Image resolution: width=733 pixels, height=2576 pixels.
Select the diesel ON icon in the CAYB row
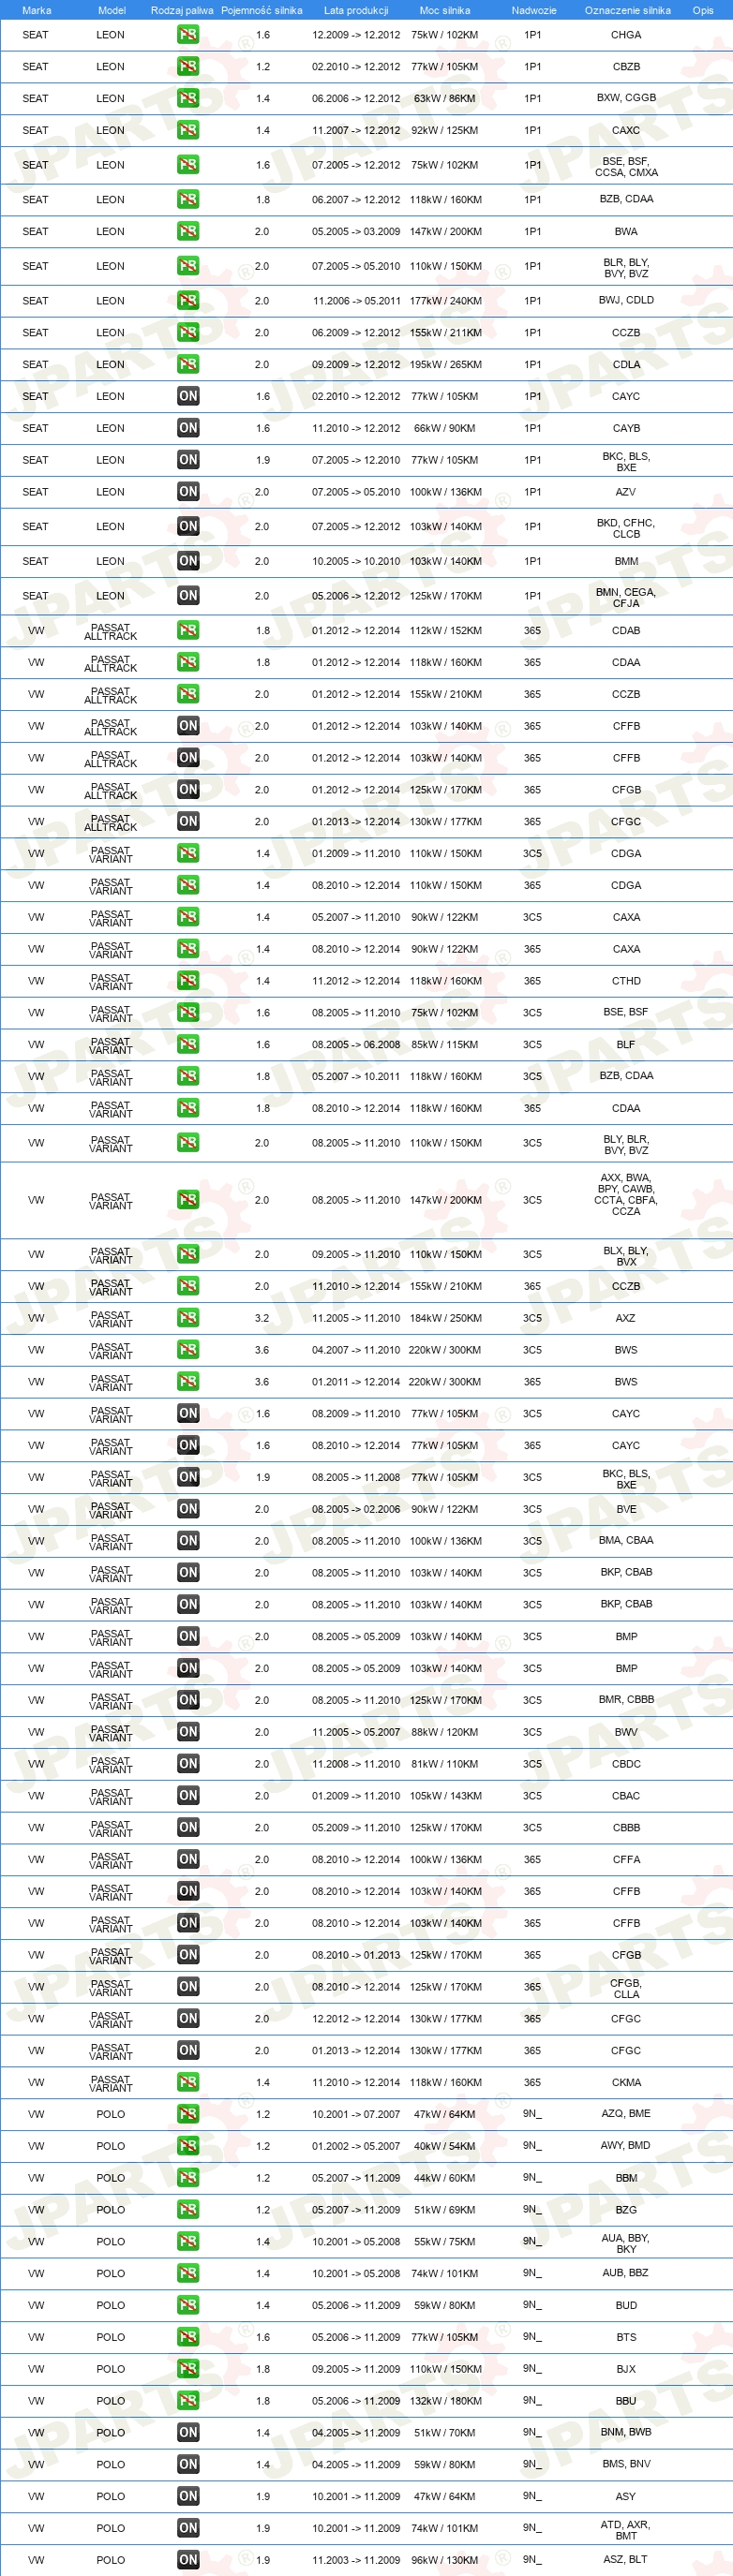point(188,428)
